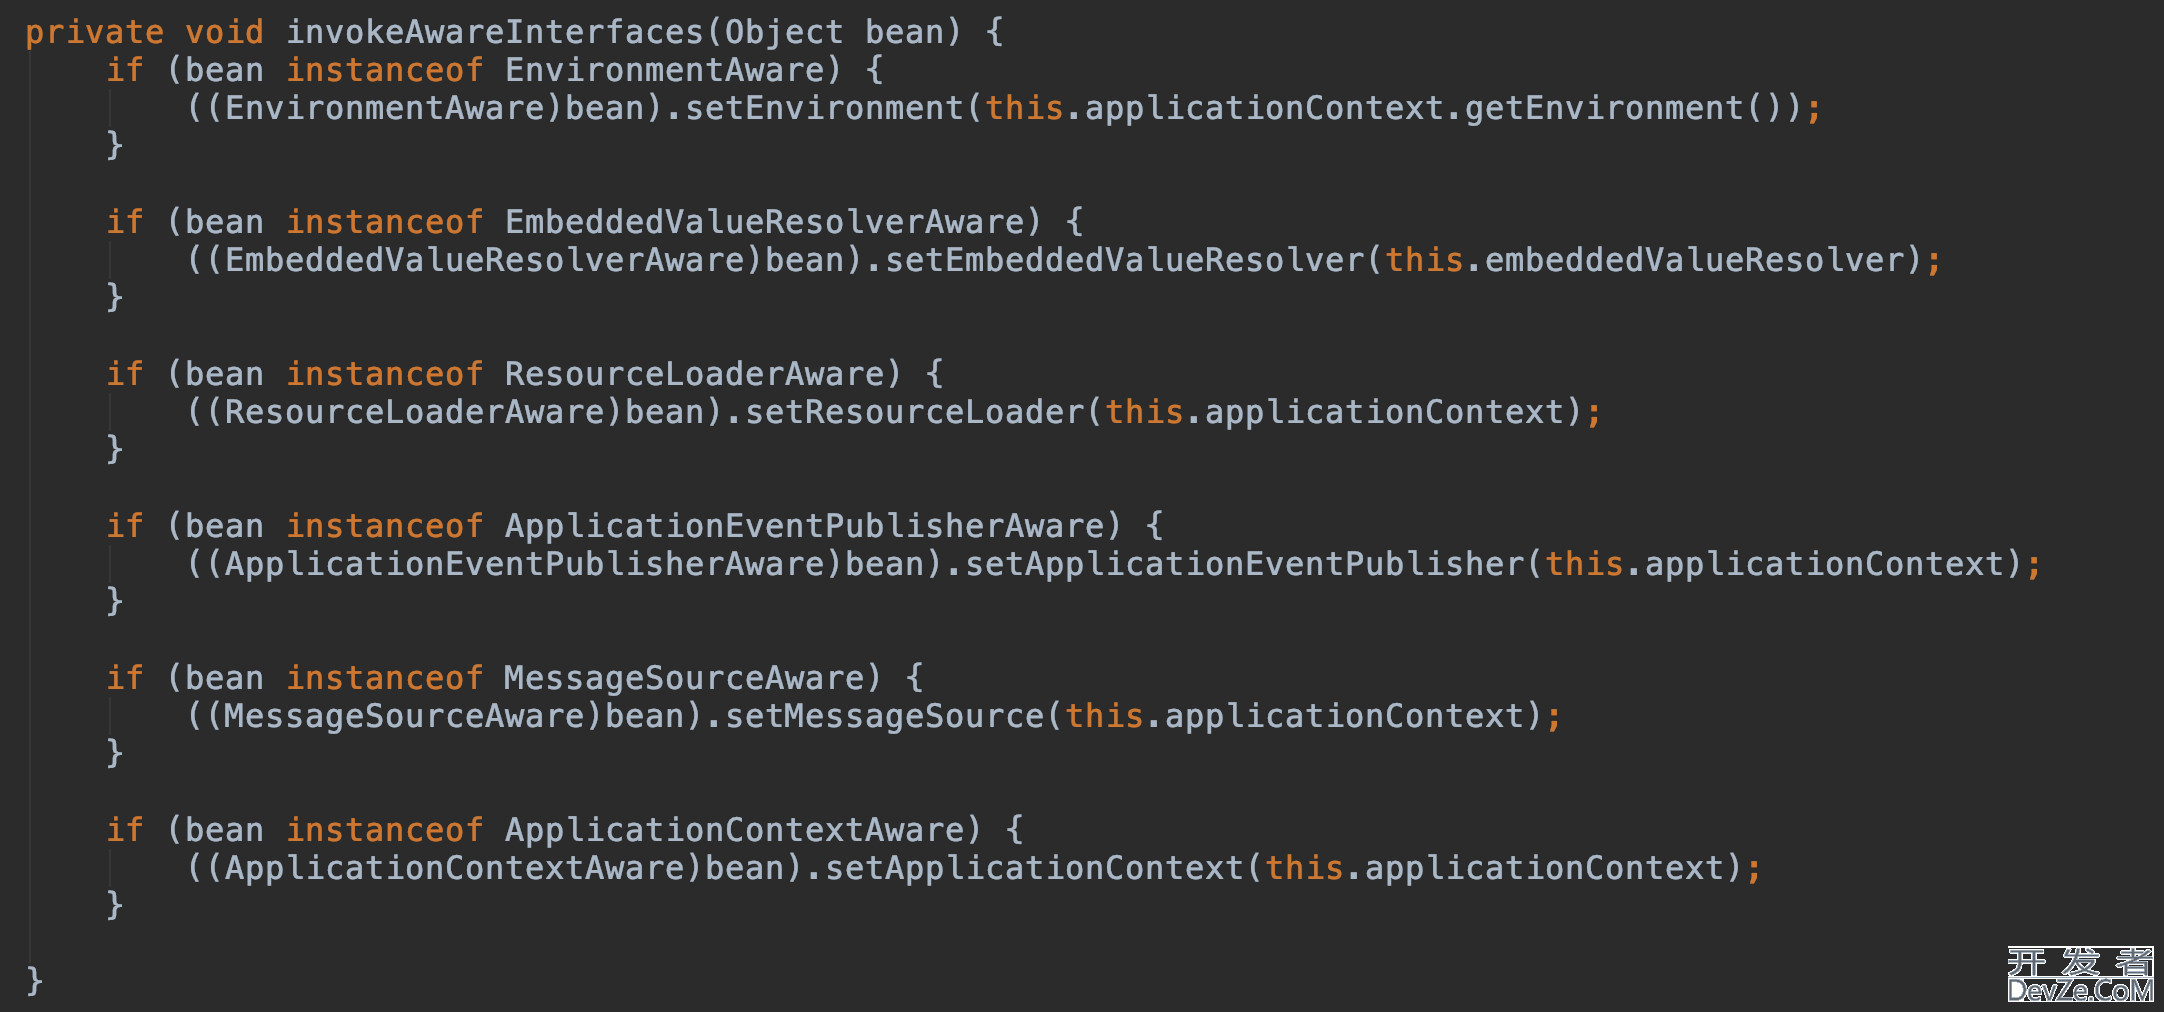Viewport: 2164px width, 1012px height.
Task: Click applicationContext argument of setApplicationContext
Action: point(1545,868)
